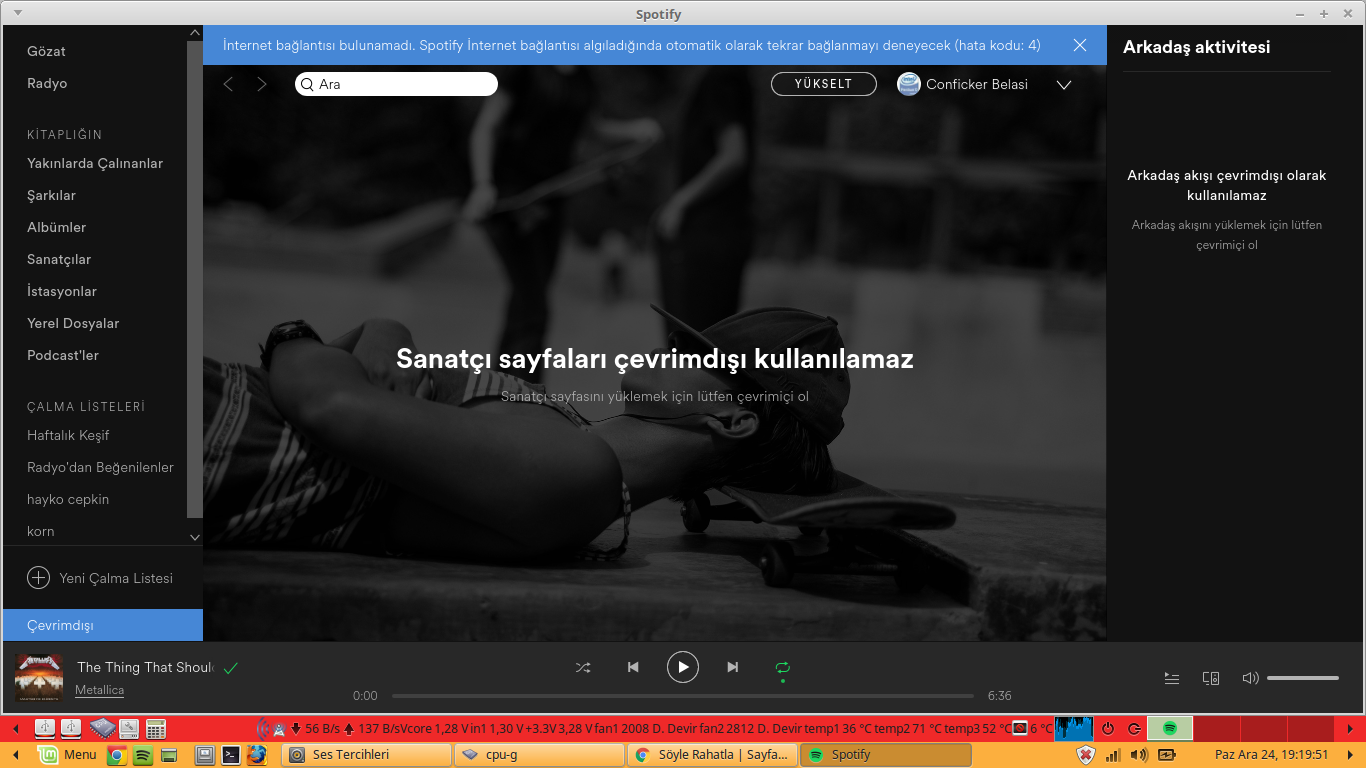Mute the Spotify volume speaker icon
Screen dimensions: 1366x768
(1250, 678)
